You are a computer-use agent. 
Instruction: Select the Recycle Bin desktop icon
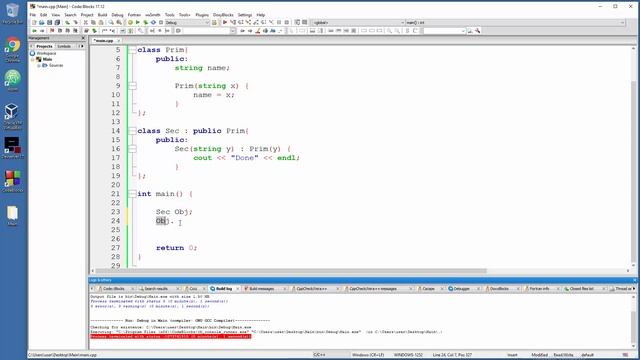[x=13, y=14]
